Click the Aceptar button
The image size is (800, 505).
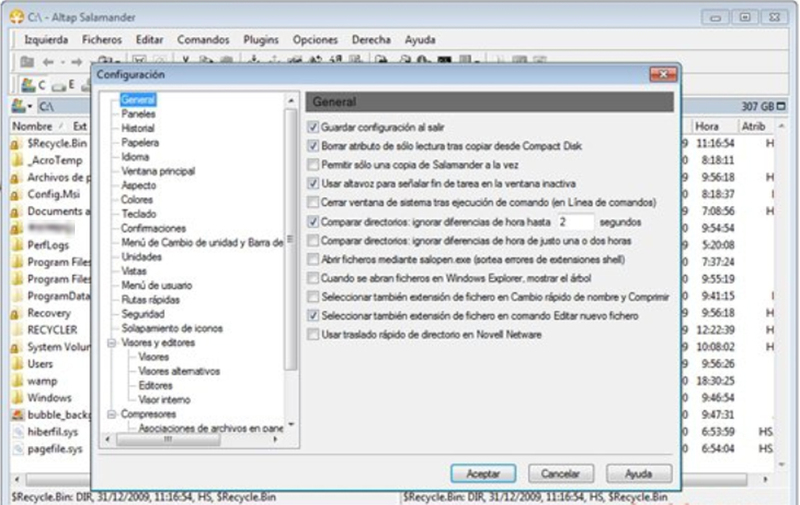[x=483, y=474]
